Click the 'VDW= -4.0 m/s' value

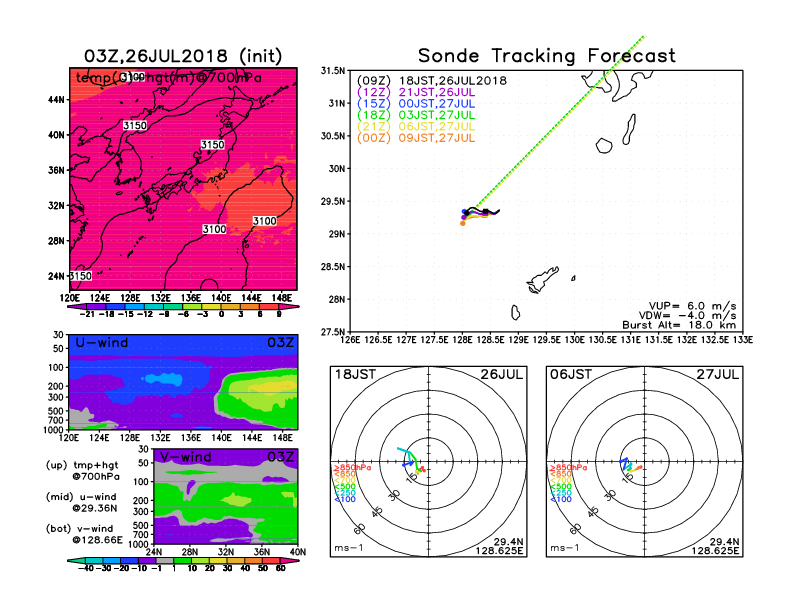pyautogui.click(x=687, y=316)
